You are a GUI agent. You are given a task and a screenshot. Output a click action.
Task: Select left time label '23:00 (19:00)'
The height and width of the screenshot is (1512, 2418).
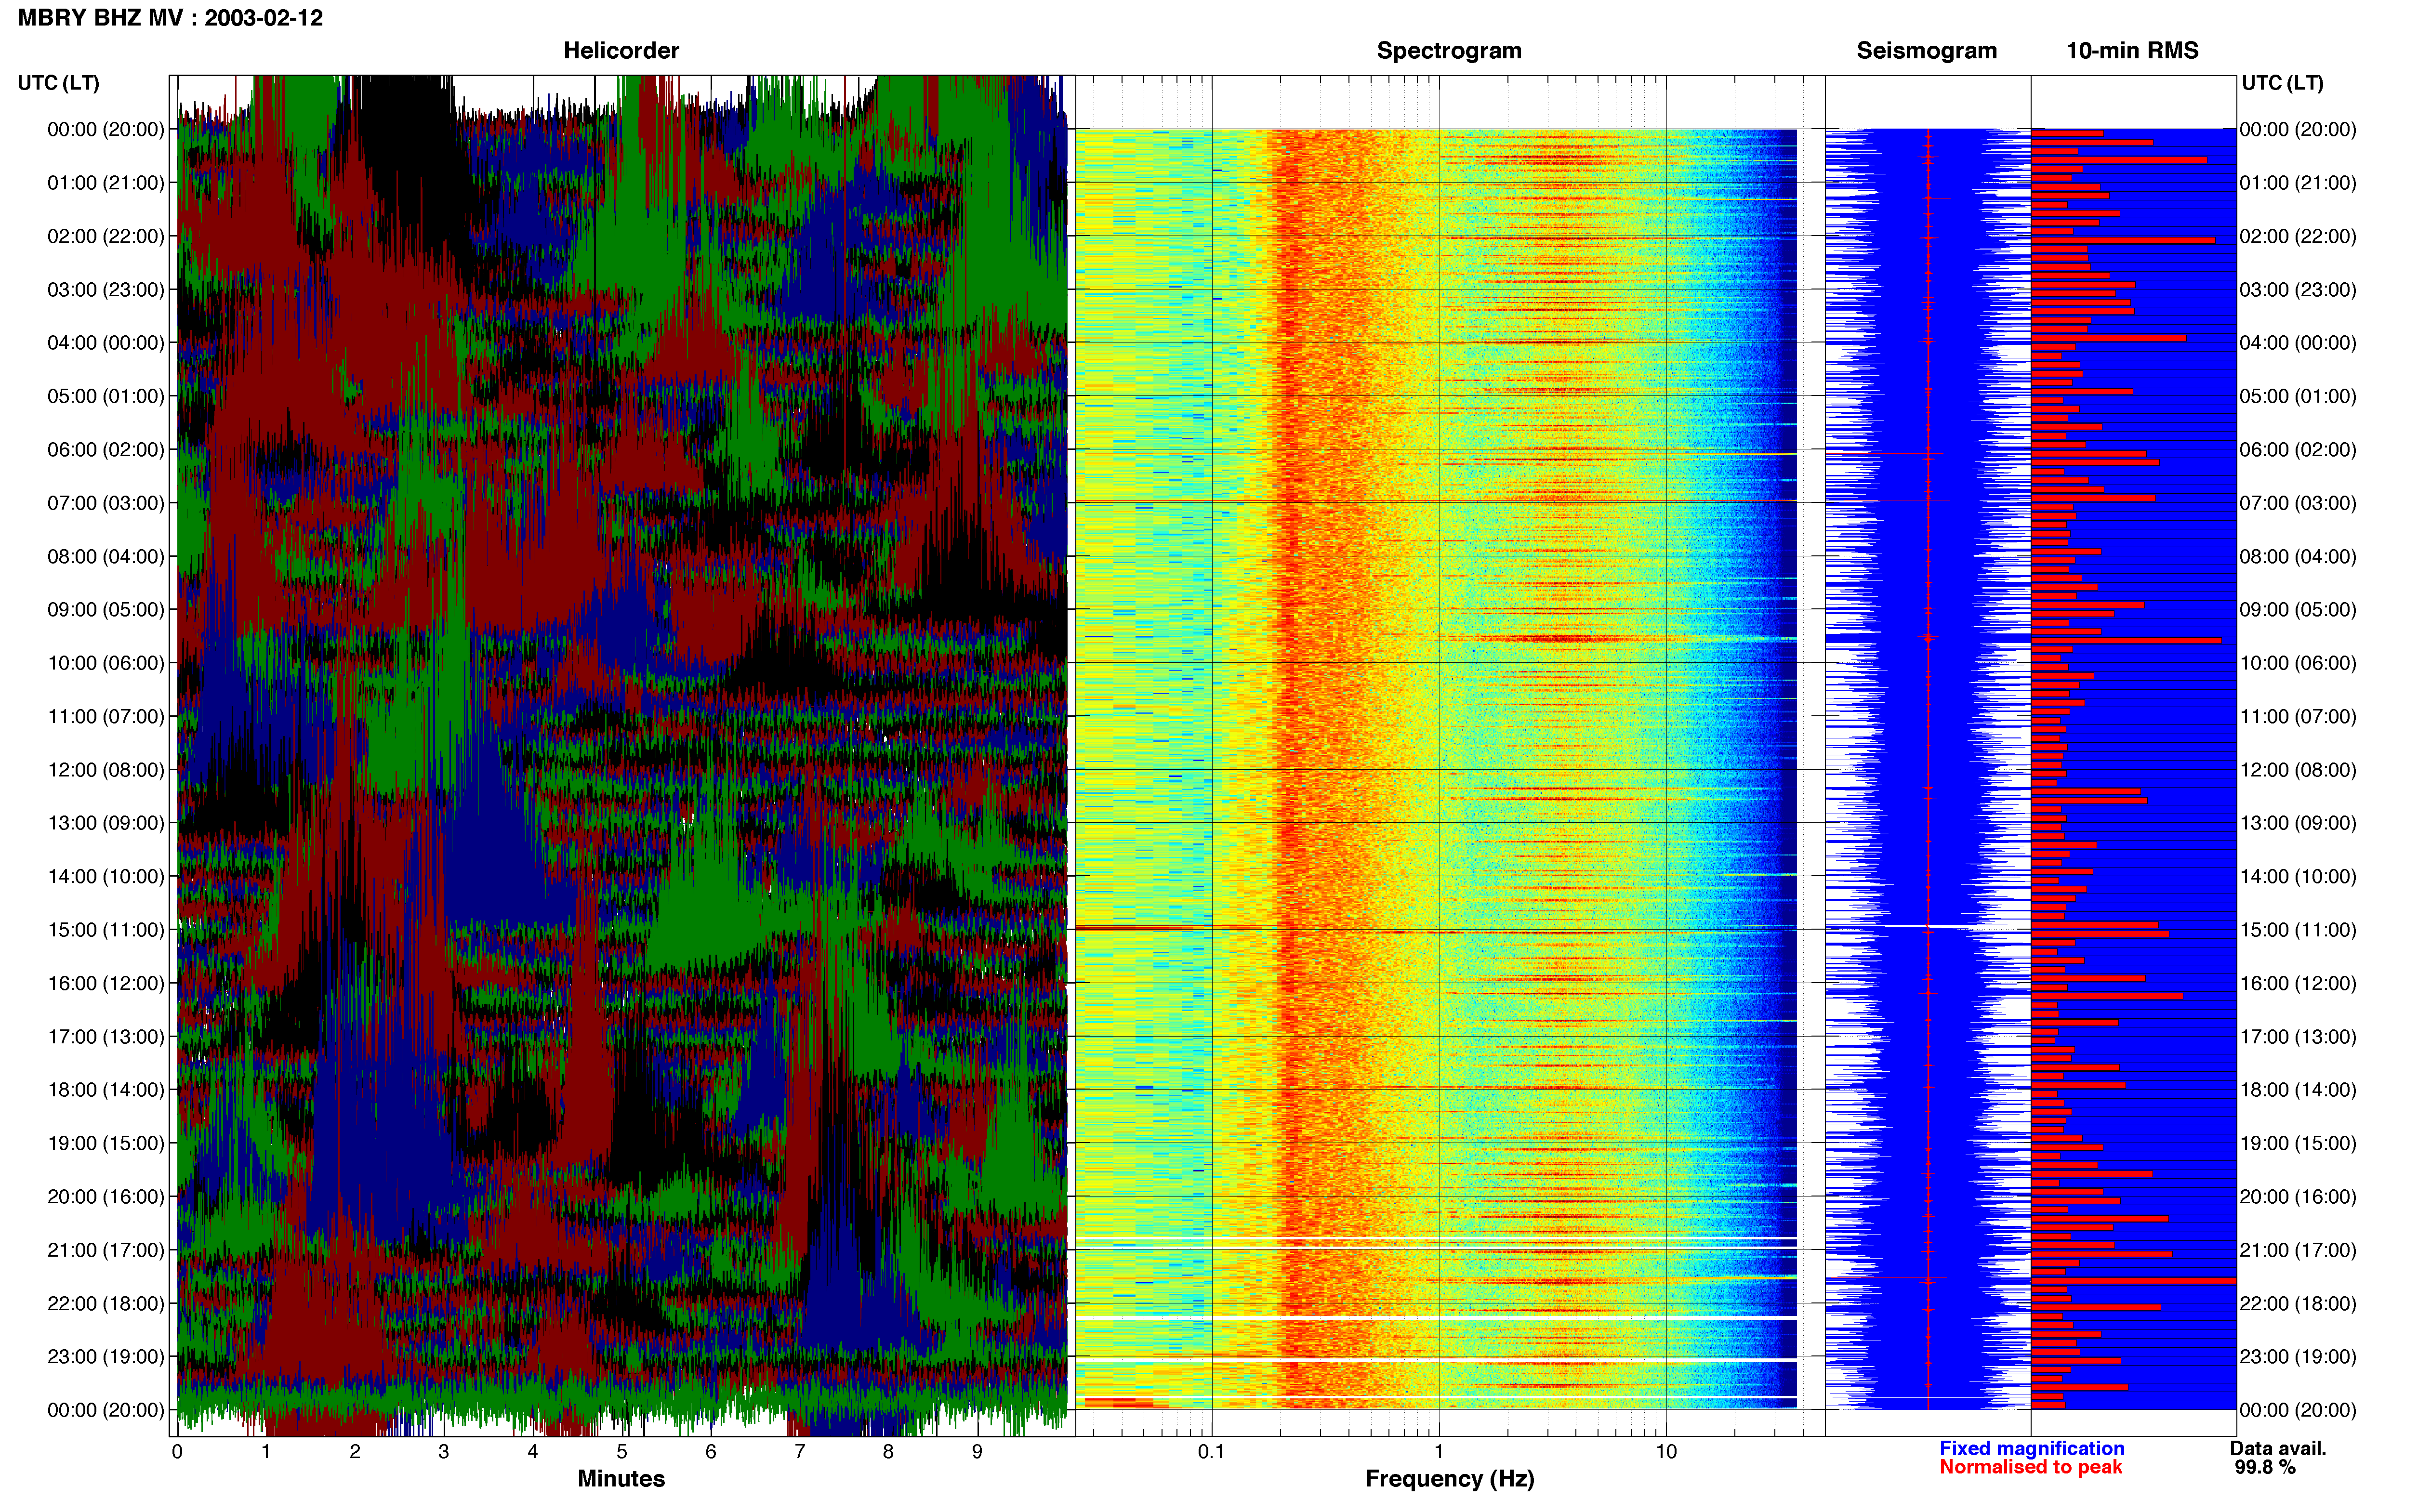click(105, 1357)
